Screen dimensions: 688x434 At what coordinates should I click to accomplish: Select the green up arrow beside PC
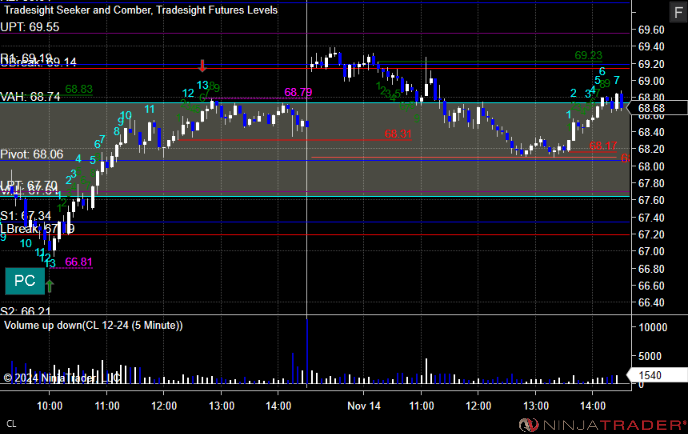tap(50, 286)
